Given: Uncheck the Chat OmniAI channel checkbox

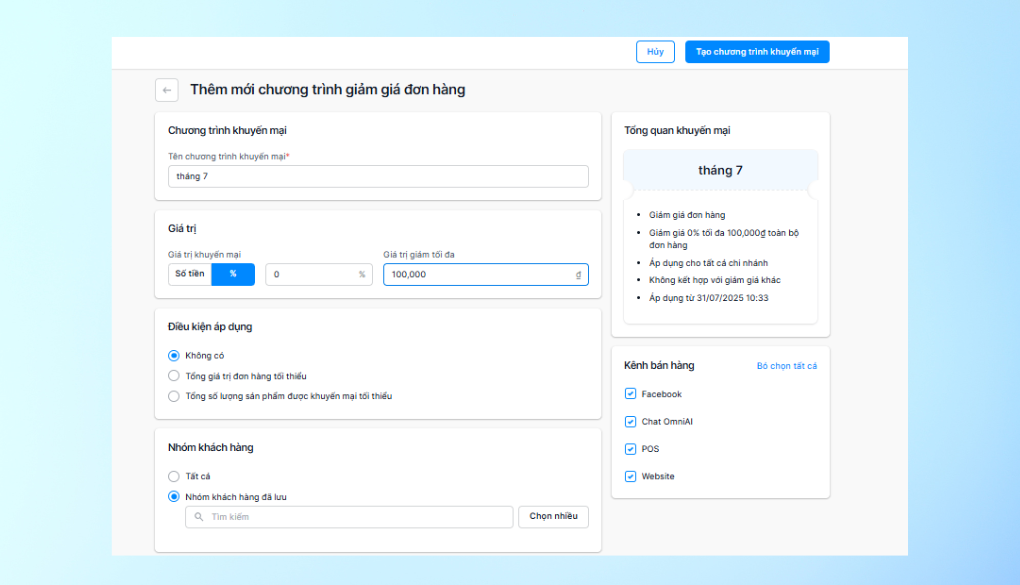Looking at the screenshot, I should pyautogui.click(x=630, y=422).
